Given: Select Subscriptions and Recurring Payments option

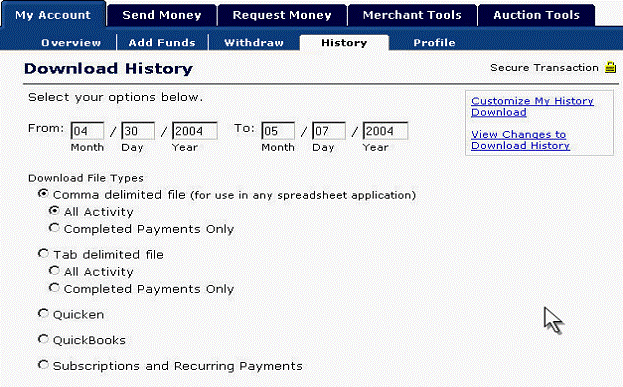Looking at the screenshot, I should click(x=43, y=364).
